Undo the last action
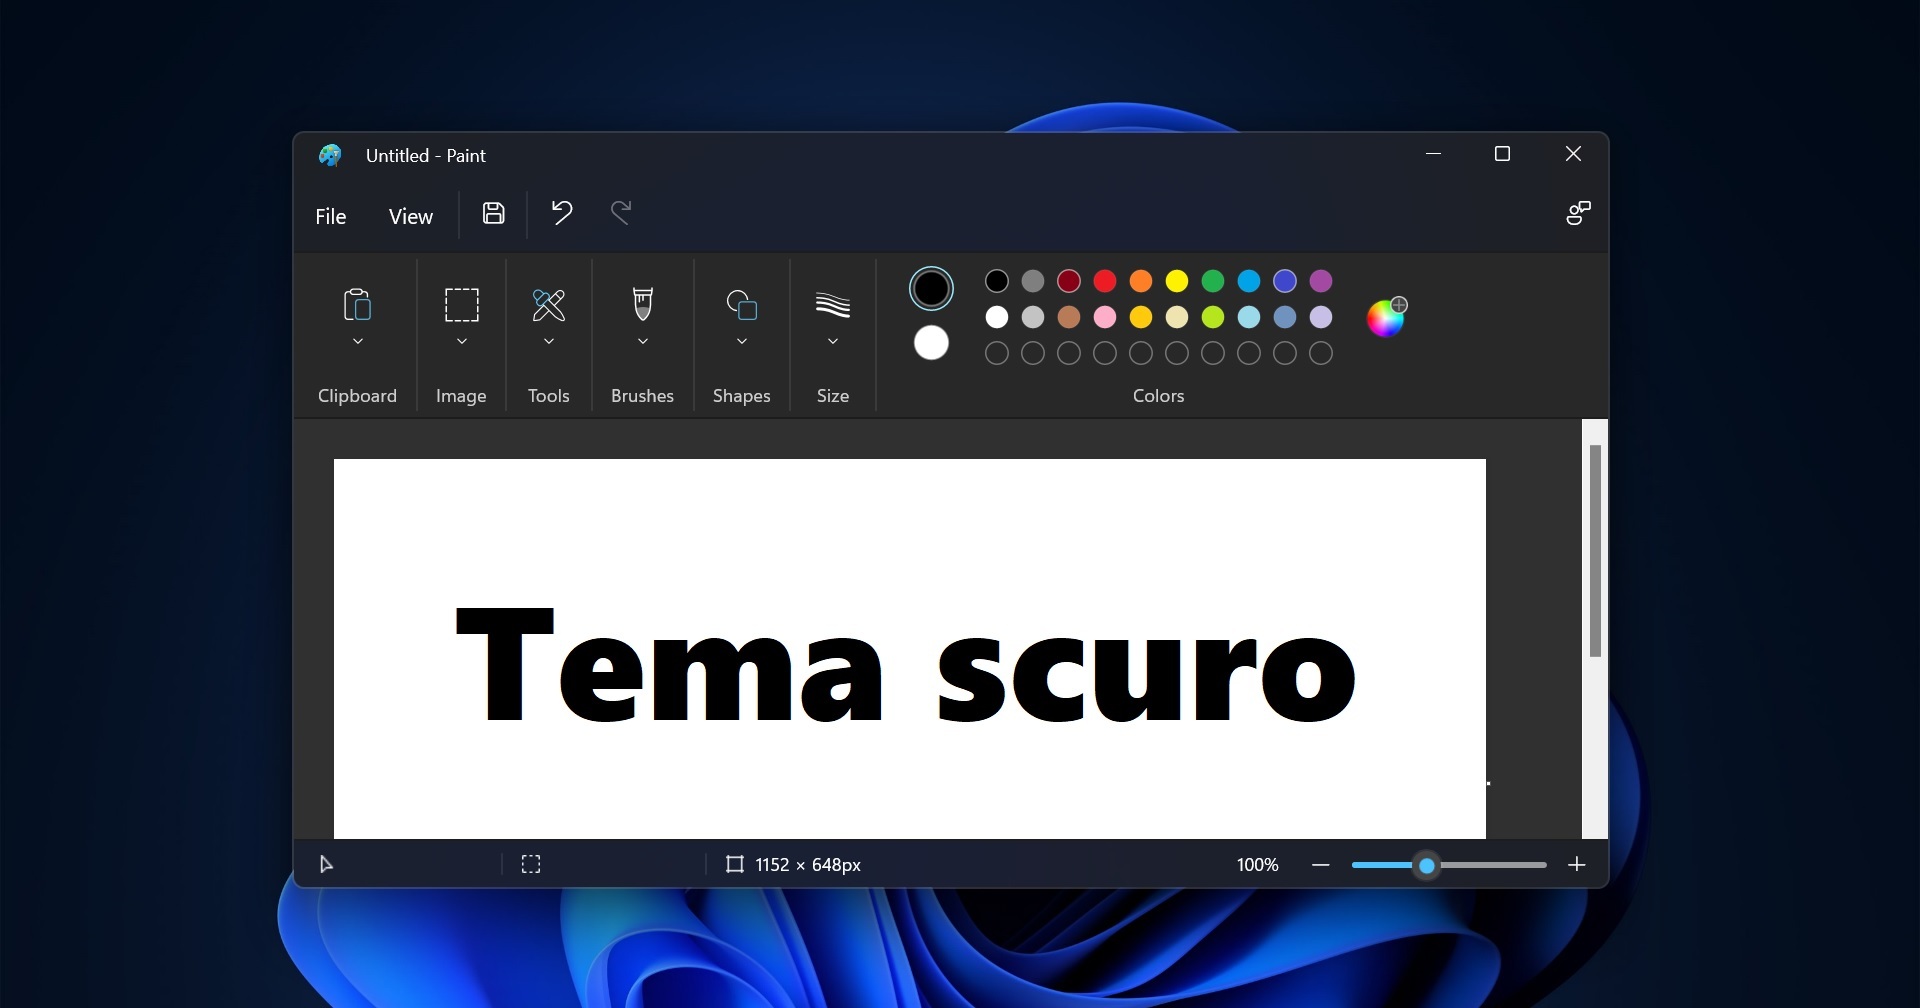Viewport: 1920px width, 1008px height. (561, 212)
